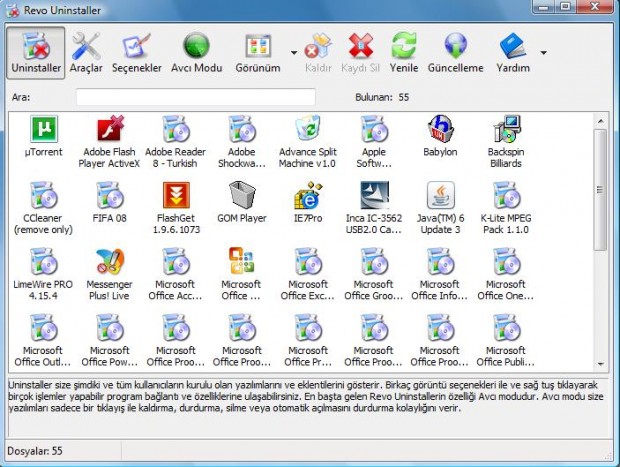Select Microsoft Office Excel entry

click(308, 274)
